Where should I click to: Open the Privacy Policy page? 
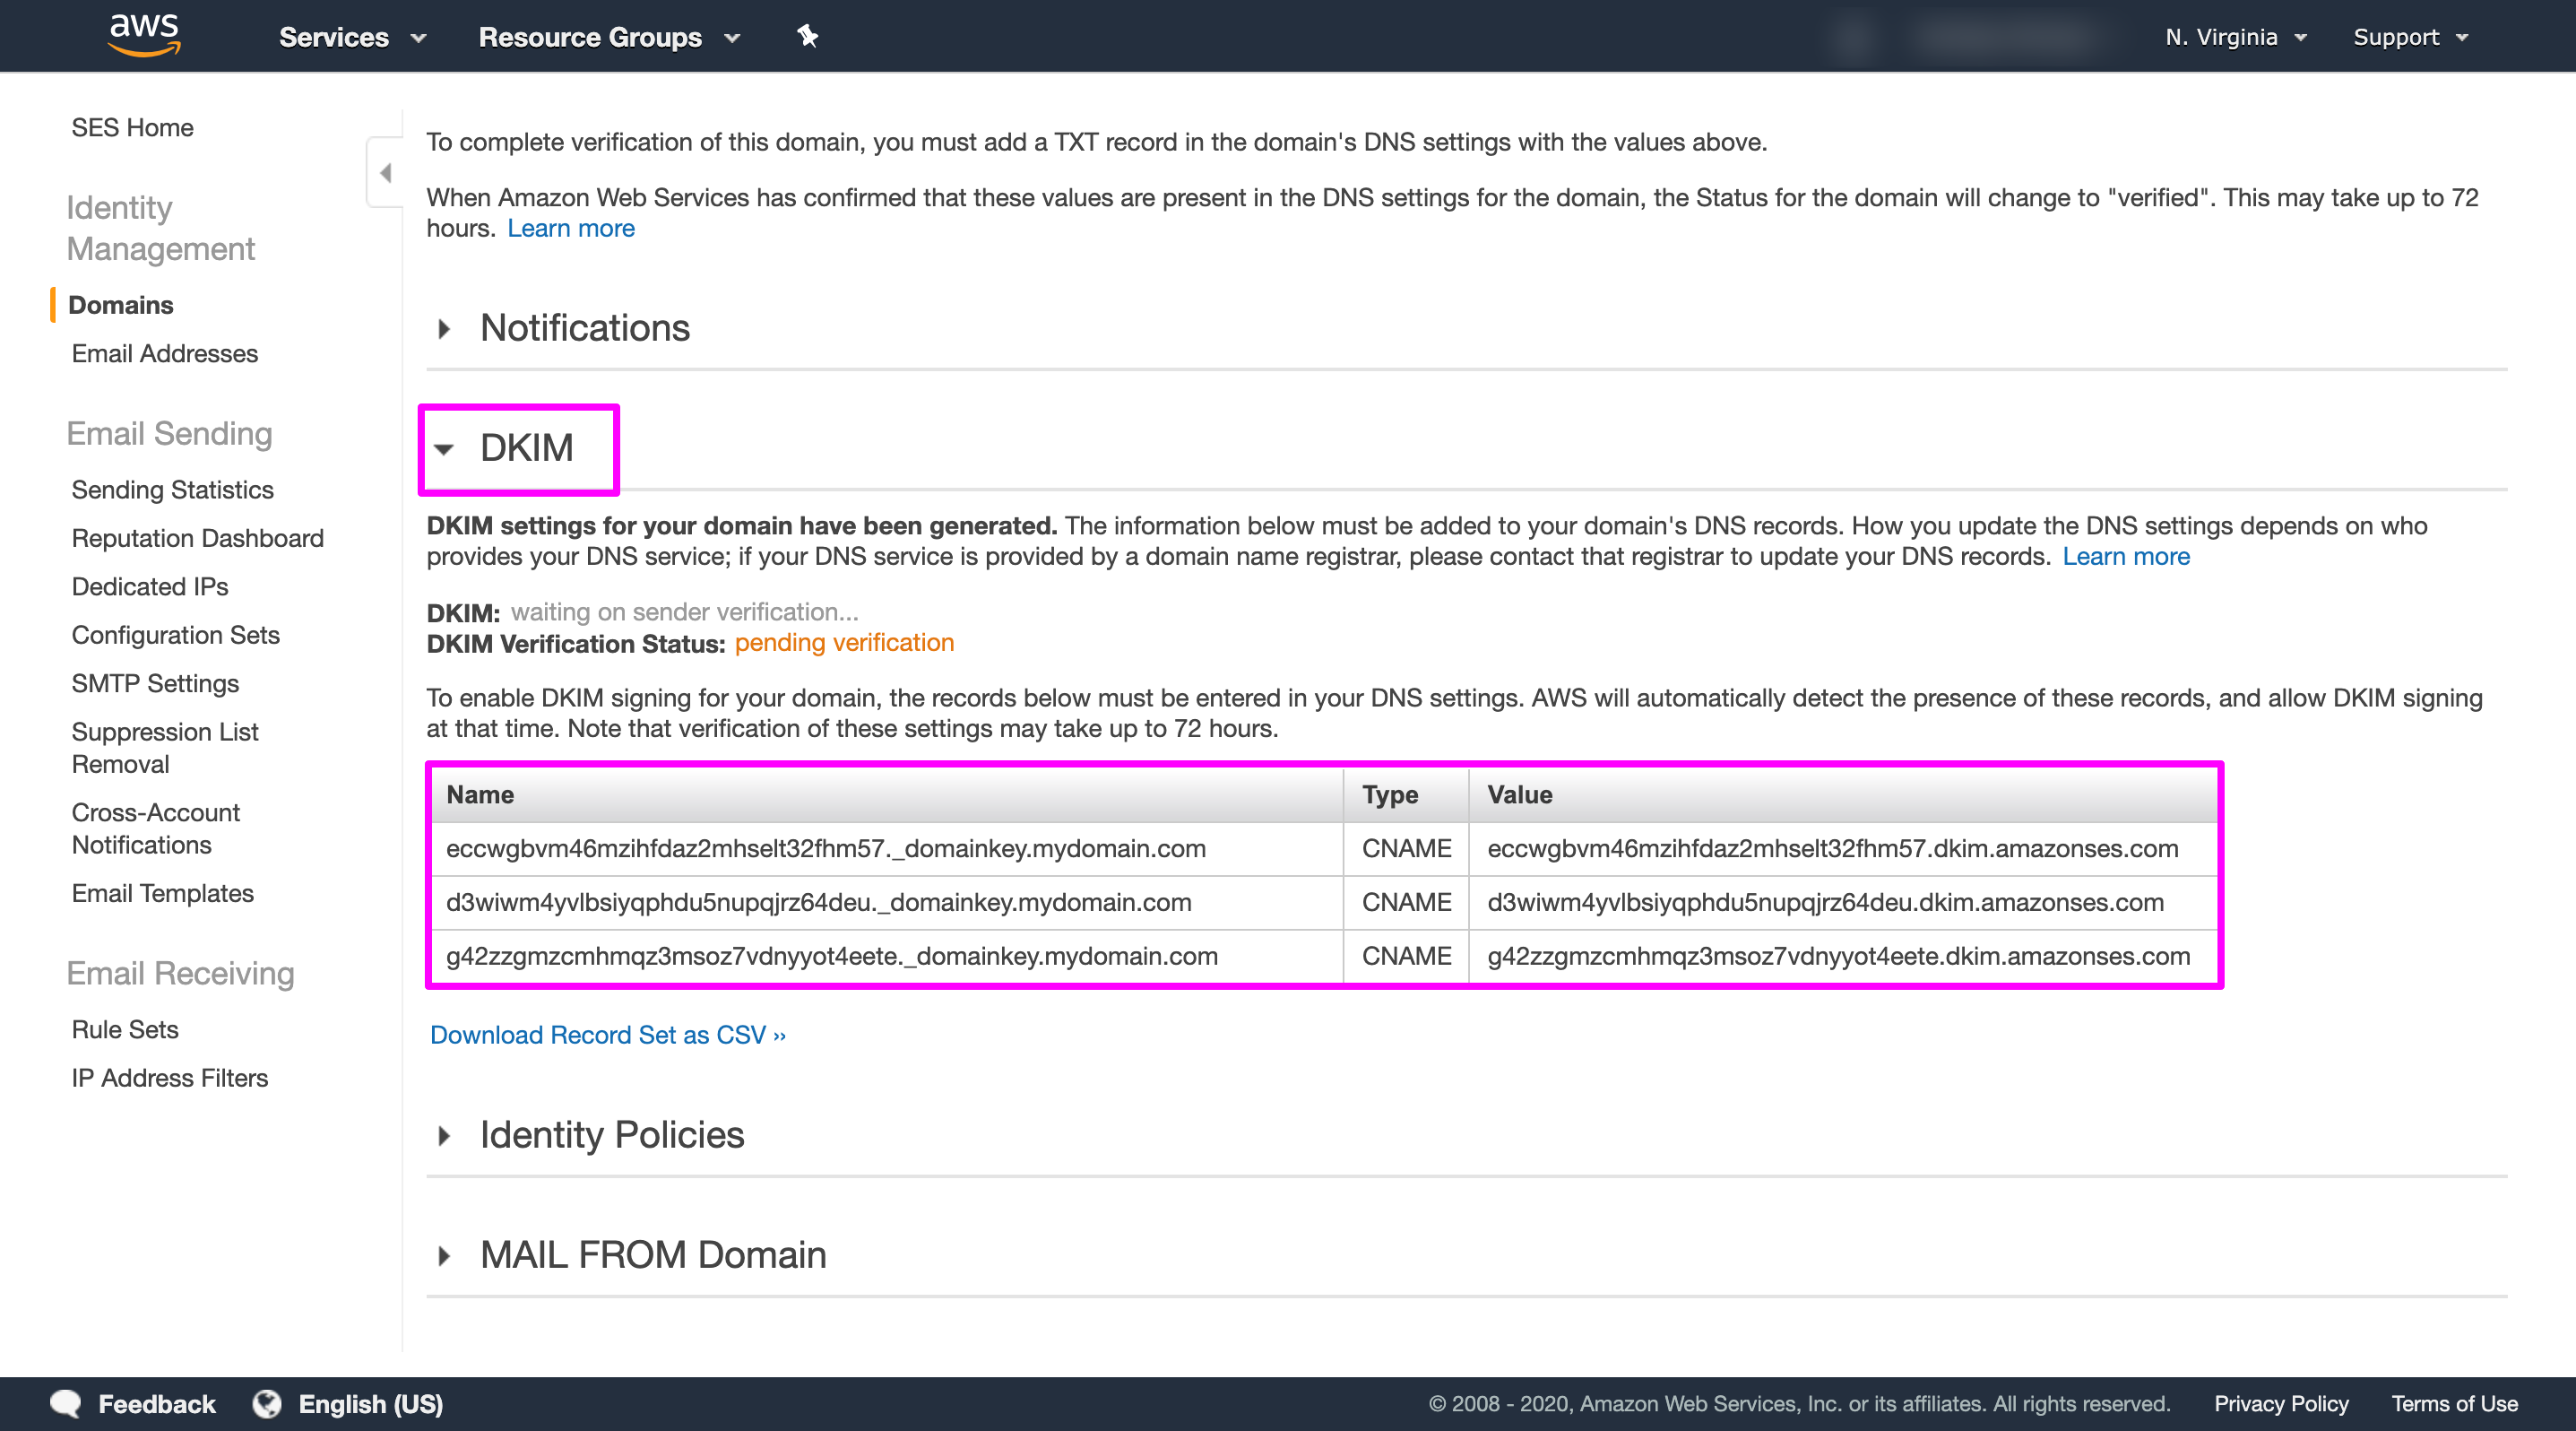pyautogui.click(x=2281, y=1403)
